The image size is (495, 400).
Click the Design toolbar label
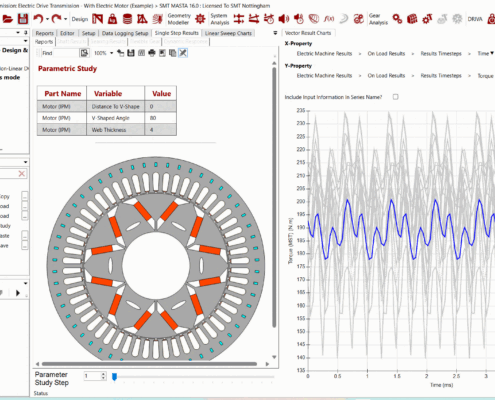tap(80, 19)
